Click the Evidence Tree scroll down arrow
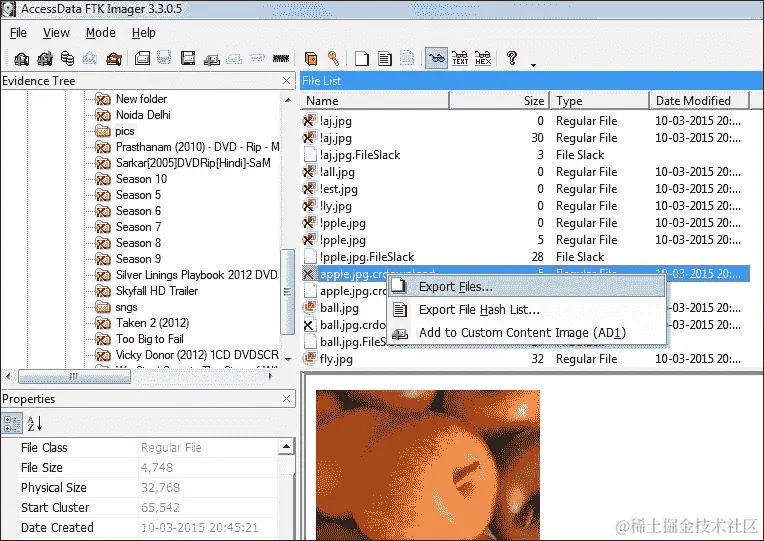The width and height of the screenshot is (764, 541). (288, 360)
